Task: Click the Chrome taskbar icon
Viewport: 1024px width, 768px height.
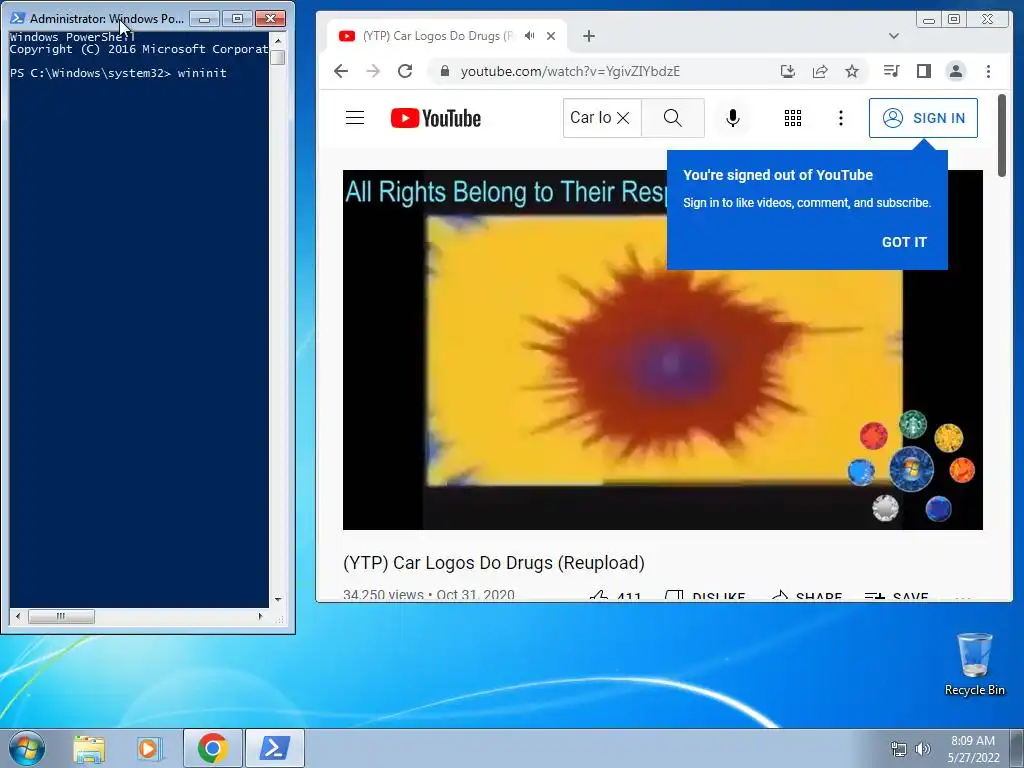Action: click(213, 748)
